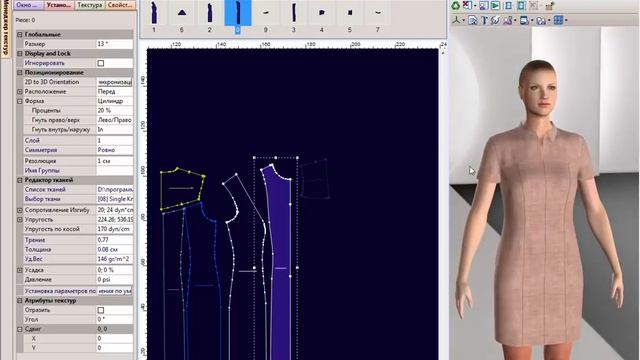Collapse the Display and Lock section
Image resolution: width=640 pixels, height=360 pixels.
[20, 53]
